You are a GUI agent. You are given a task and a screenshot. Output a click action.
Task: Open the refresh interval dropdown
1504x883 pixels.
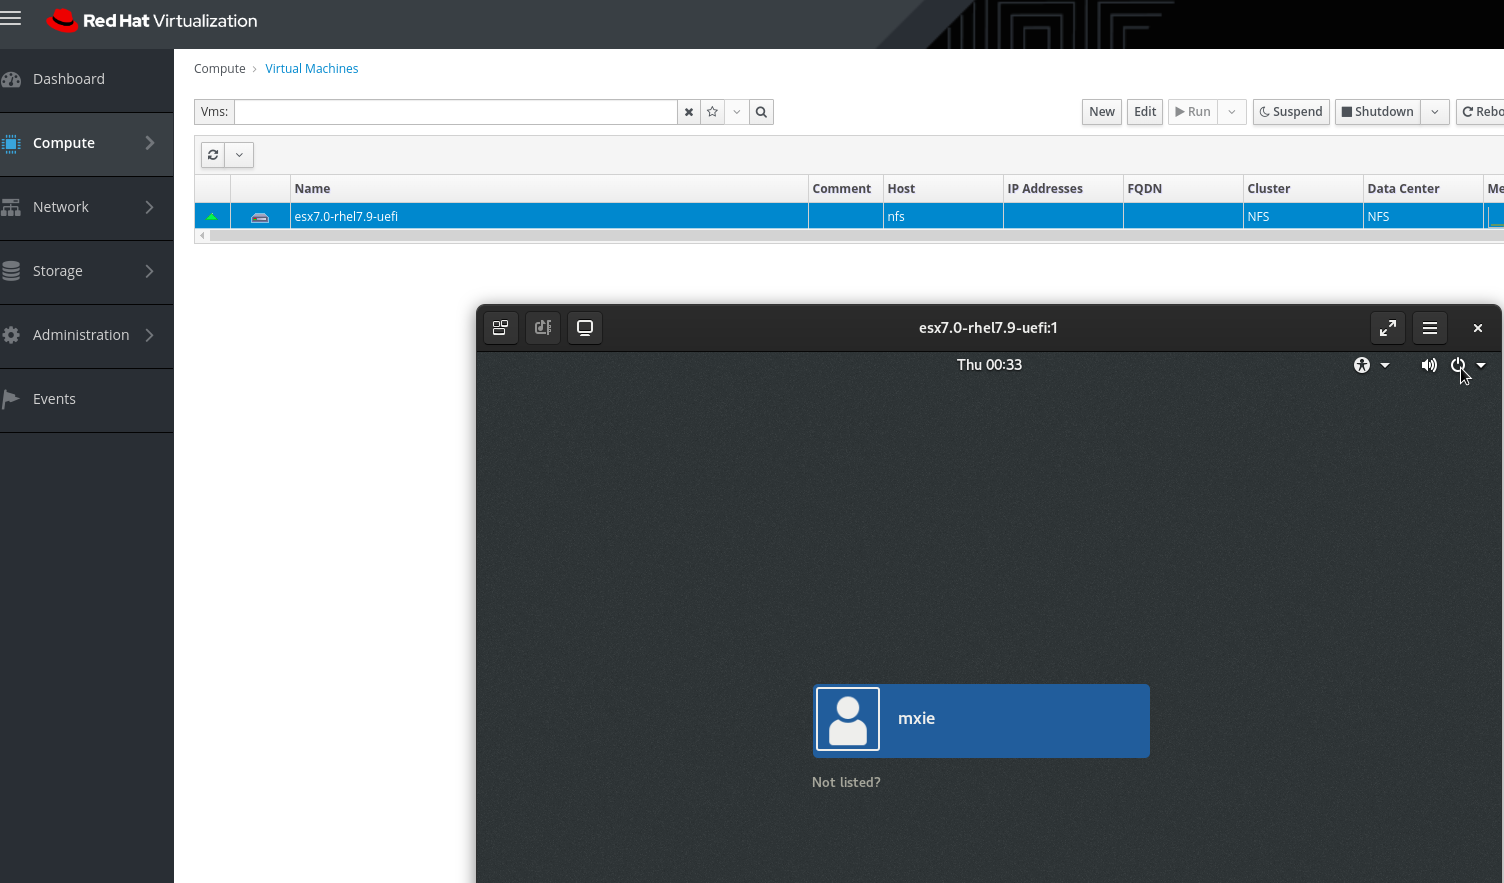239,155
